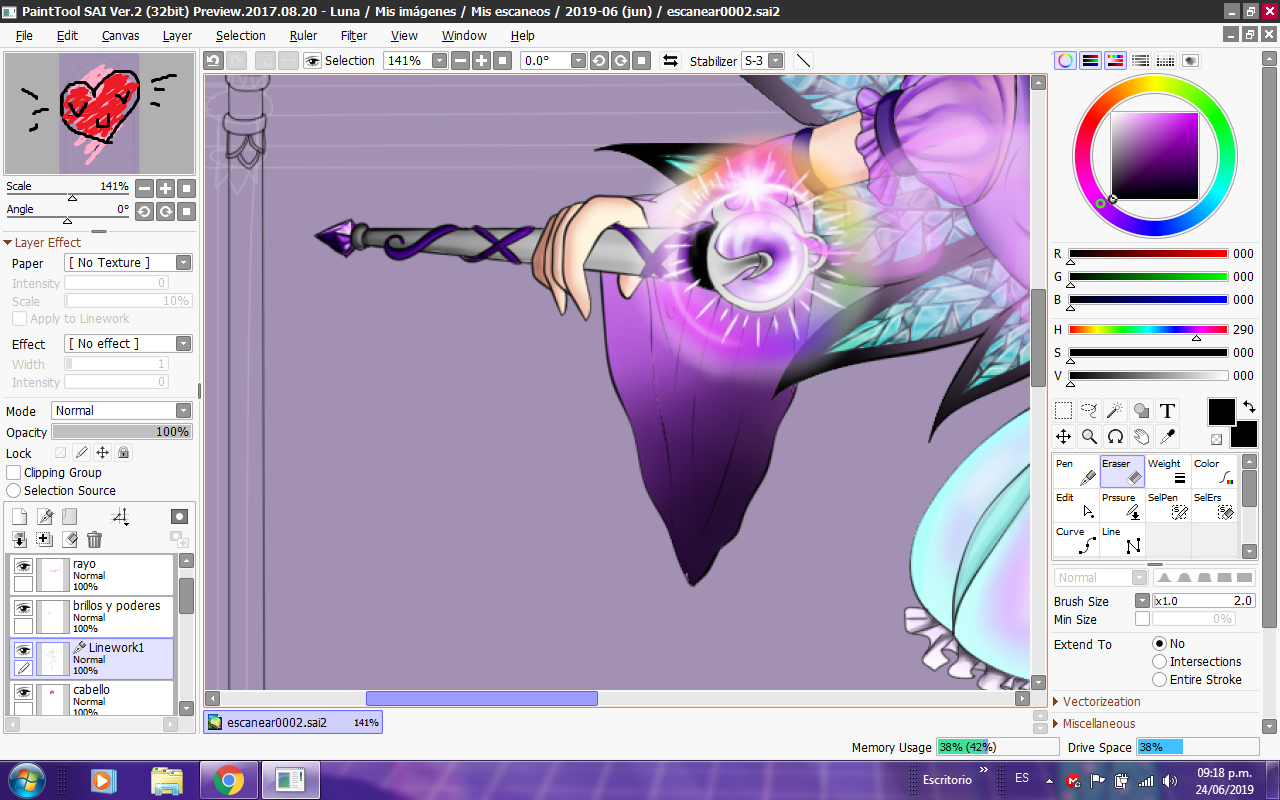
Task: Select the Hand pan tool
Action: point(1141,437)
